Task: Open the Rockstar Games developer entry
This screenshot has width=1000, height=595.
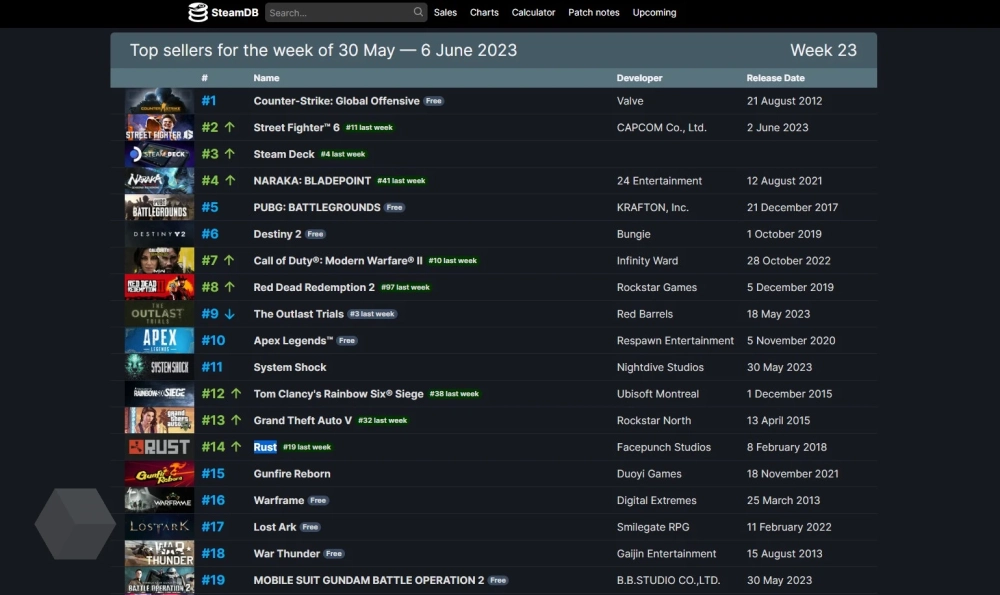Action: [657, 288]
